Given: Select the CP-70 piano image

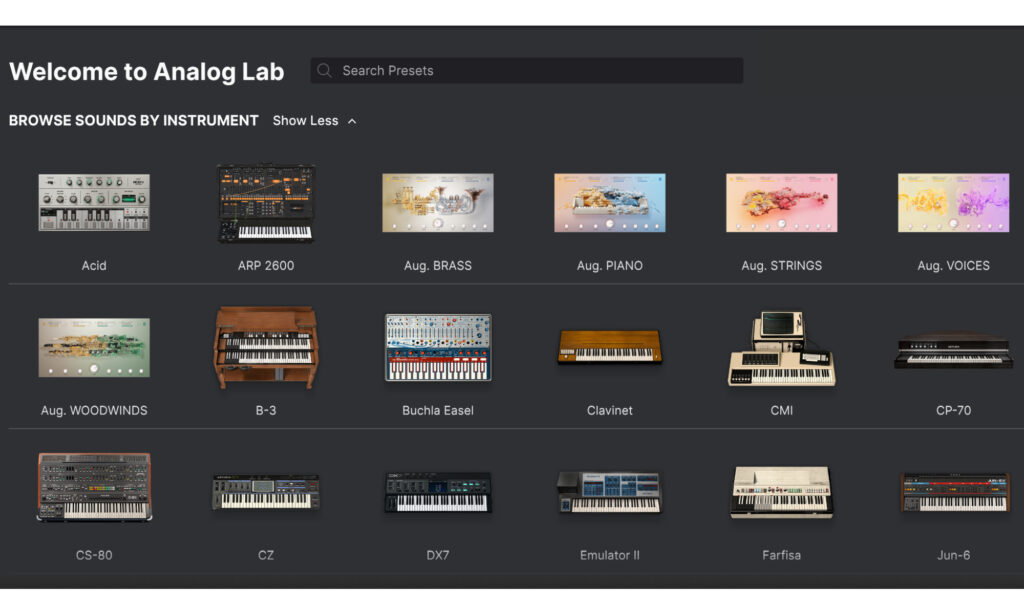Looking at the screenshot, I should (953, 351).
